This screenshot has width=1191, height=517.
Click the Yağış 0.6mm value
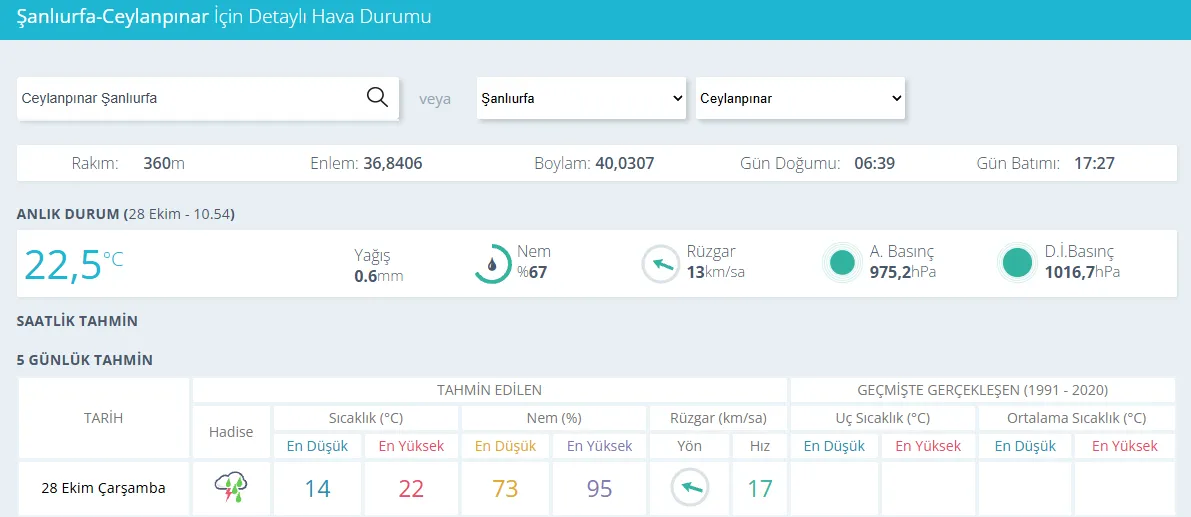[x=378, y=276]
